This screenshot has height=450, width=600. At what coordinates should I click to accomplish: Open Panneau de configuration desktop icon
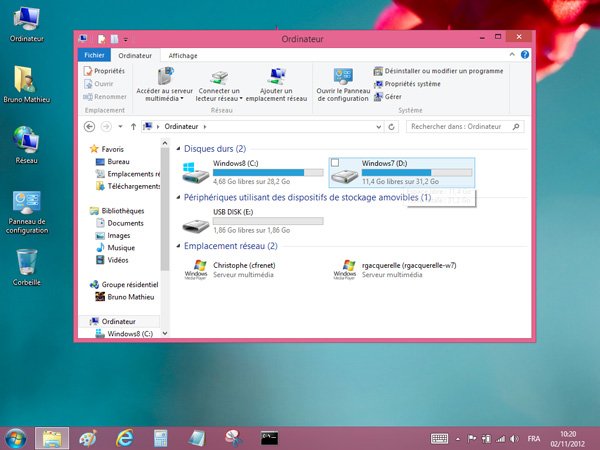coord(27,213)
